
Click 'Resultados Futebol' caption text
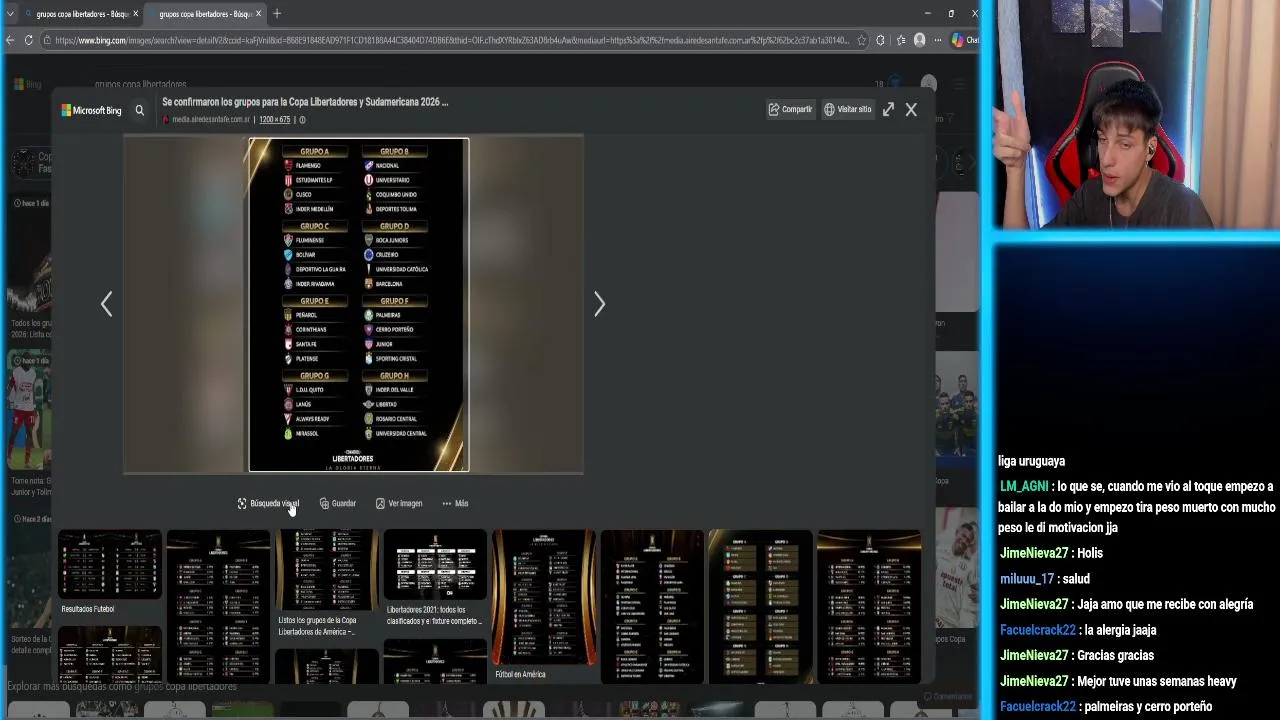pyautogui.click(x=88, y=609)
